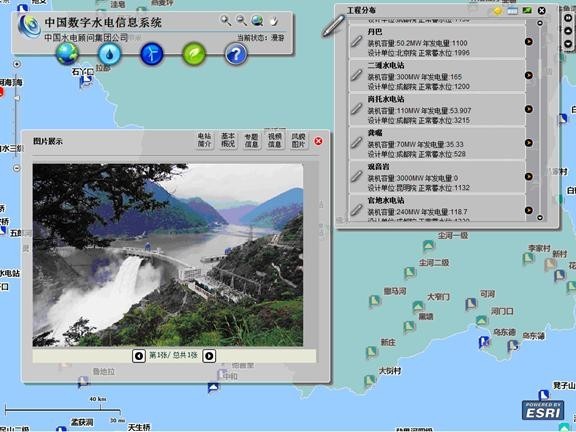Click the app logo beside the title
Screen dimensions: 576x432
tap(29, 26)
